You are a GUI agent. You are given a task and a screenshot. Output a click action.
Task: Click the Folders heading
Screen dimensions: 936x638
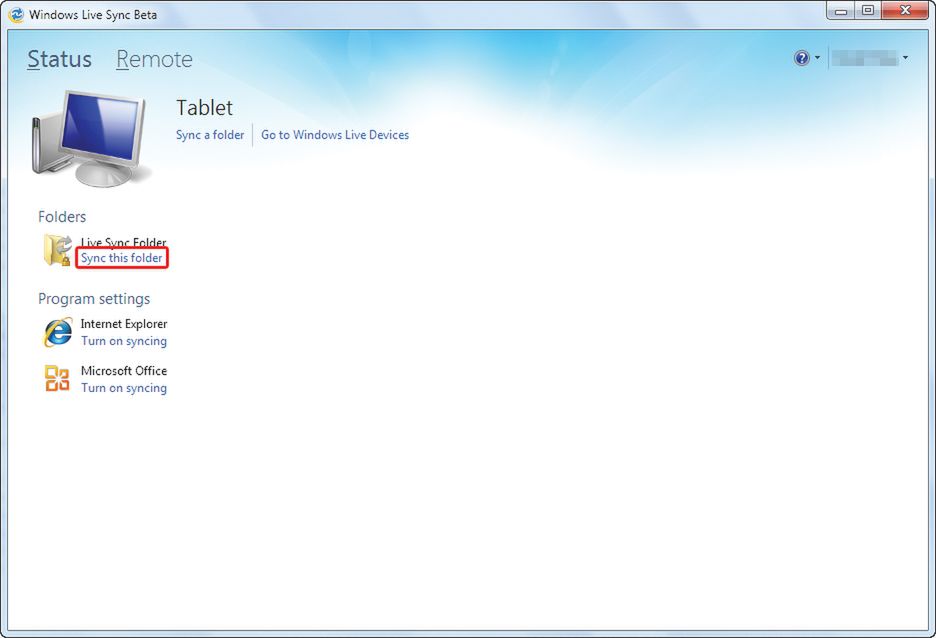pos(62,217)
